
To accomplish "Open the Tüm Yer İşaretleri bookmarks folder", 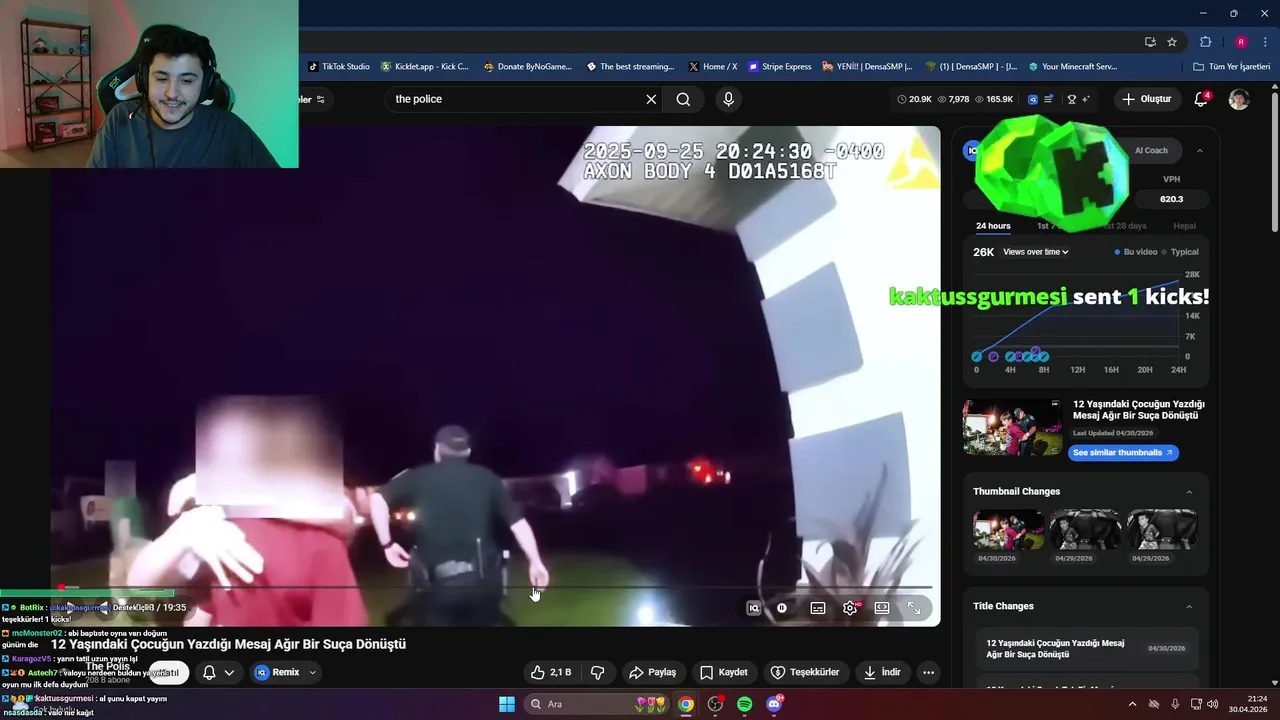I will 1232,67.
